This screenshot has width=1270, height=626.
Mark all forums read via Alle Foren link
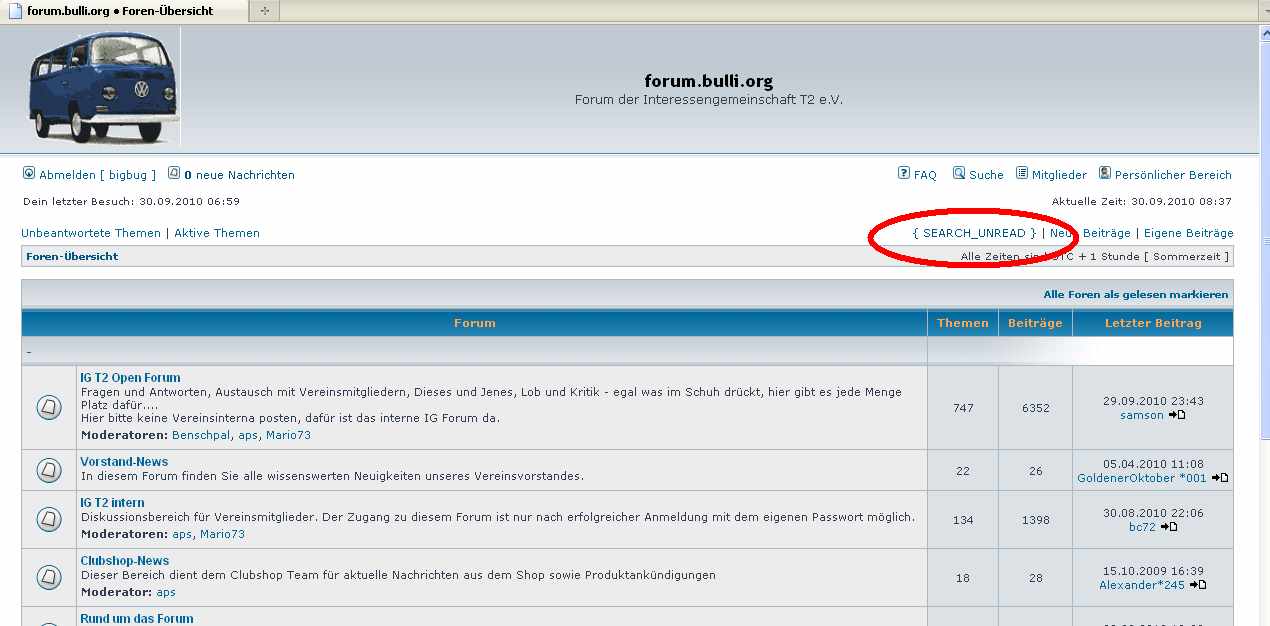click(1135, 295)
